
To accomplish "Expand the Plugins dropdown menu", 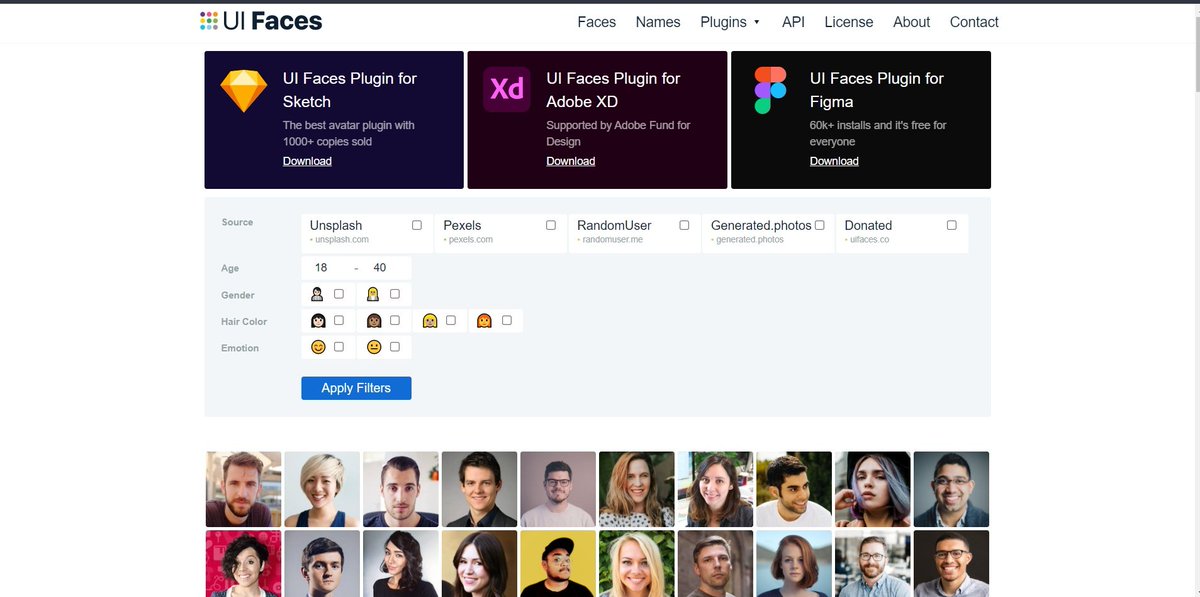I will coord(730,22).
